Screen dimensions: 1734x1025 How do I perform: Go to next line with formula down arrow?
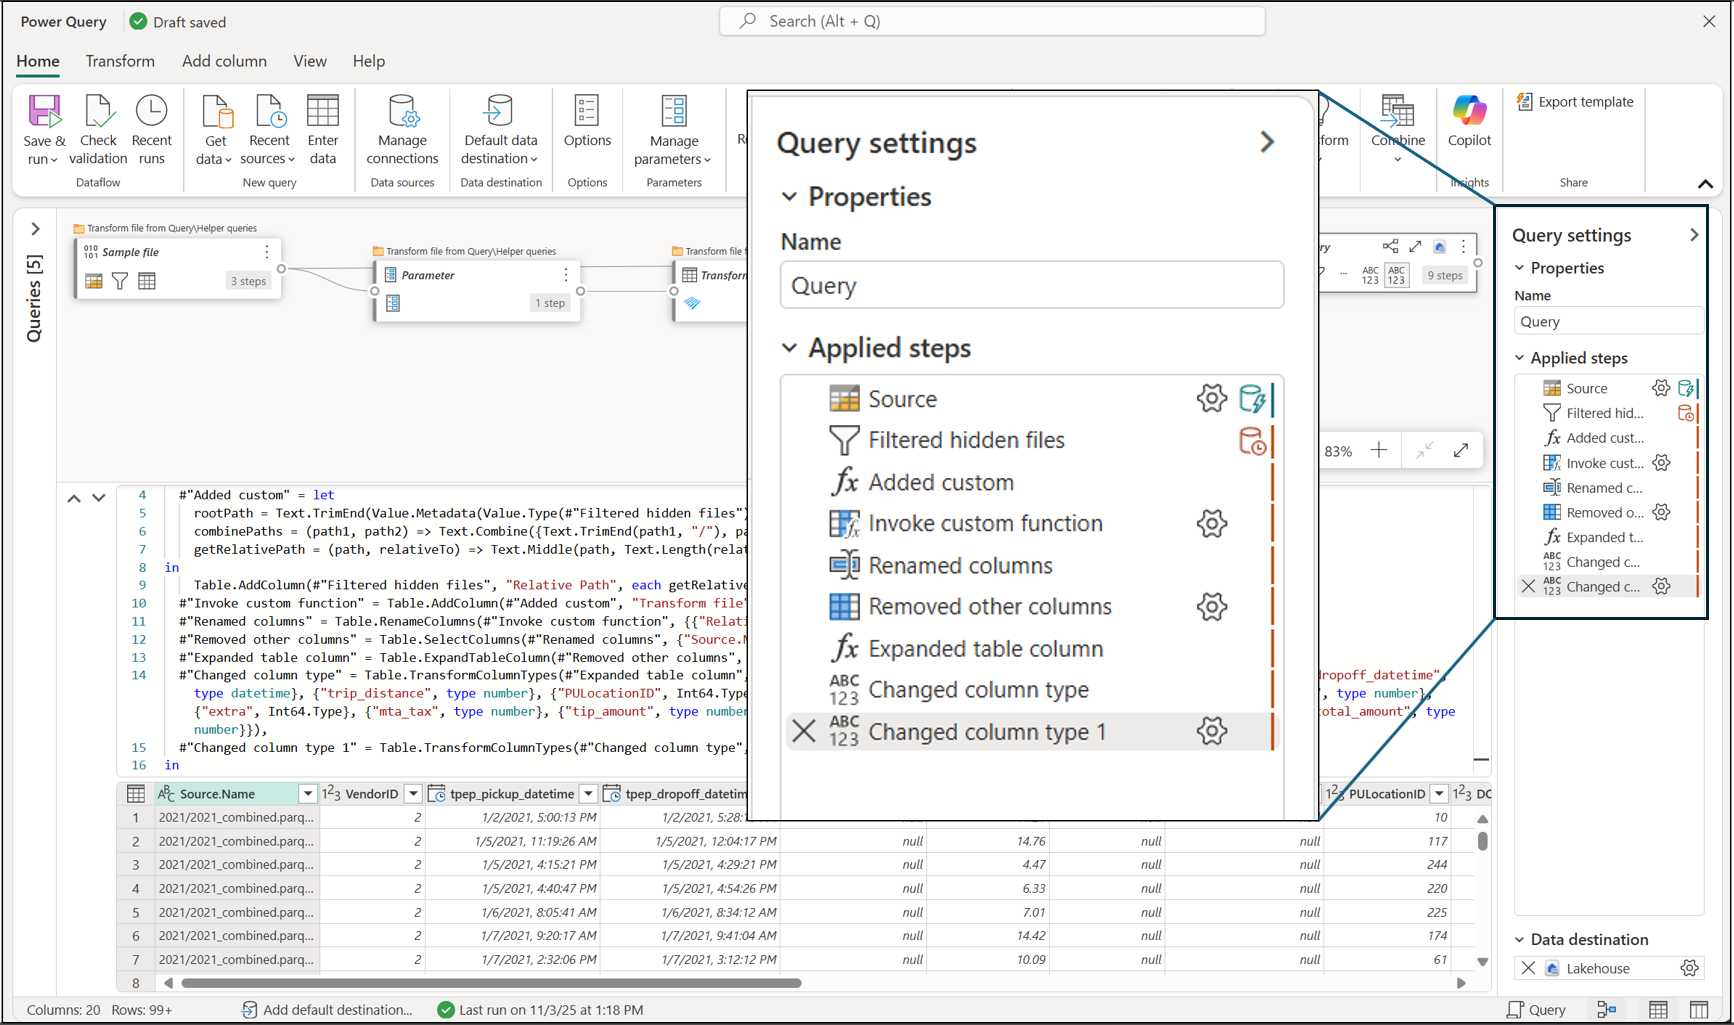98,498
